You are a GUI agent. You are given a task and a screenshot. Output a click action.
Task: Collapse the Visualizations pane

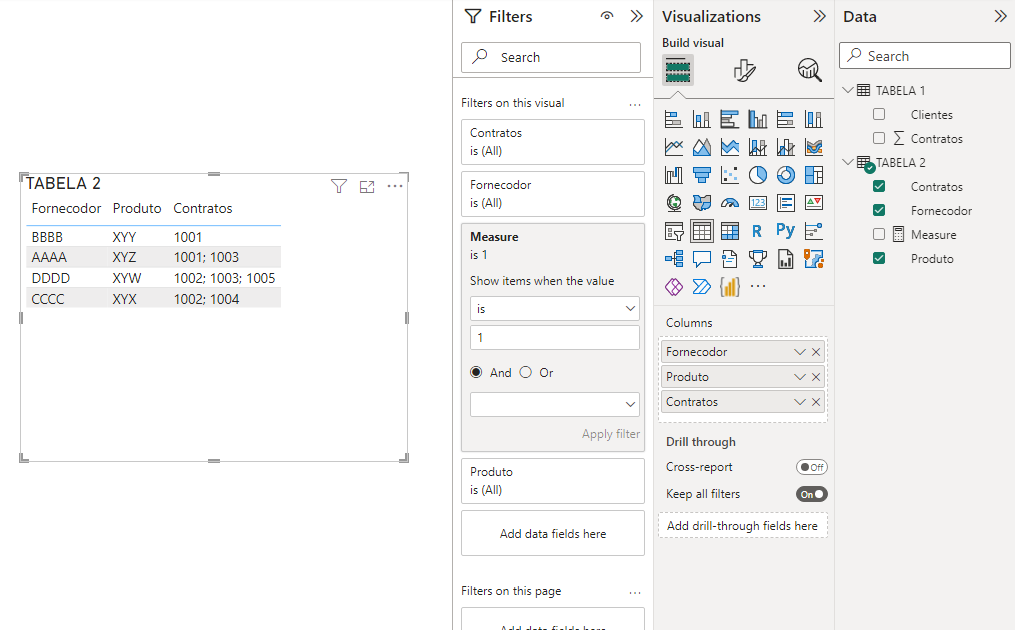(x=820, y=16)
